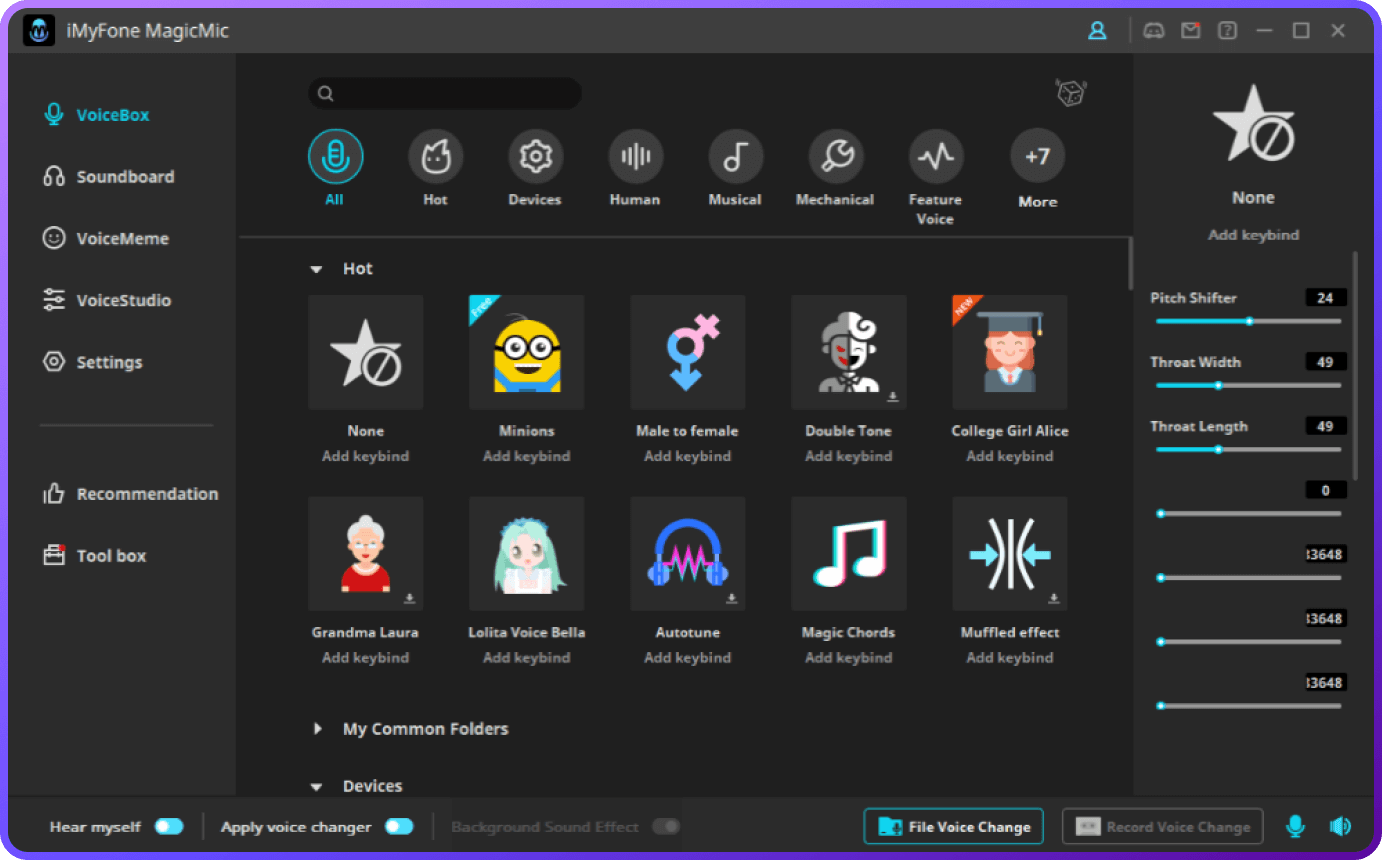The image size is (1382, 860).
Task: Open the Settings sidebar tab
Action: (93, 362)
